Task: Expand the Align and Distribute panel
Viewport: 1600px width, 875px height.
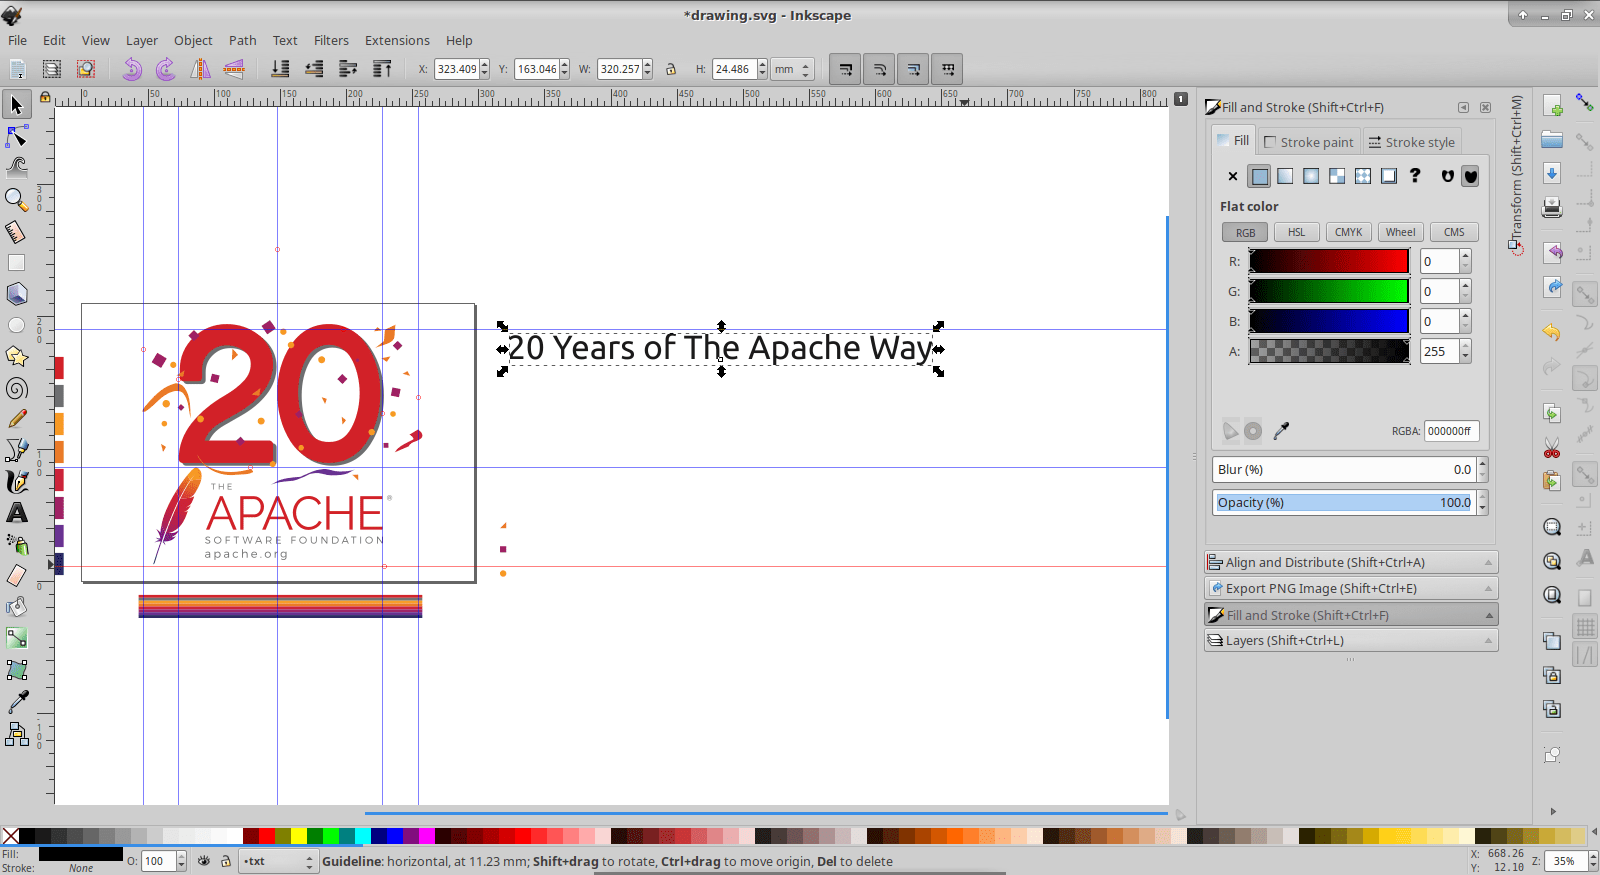Action: tap(1350, 562)
